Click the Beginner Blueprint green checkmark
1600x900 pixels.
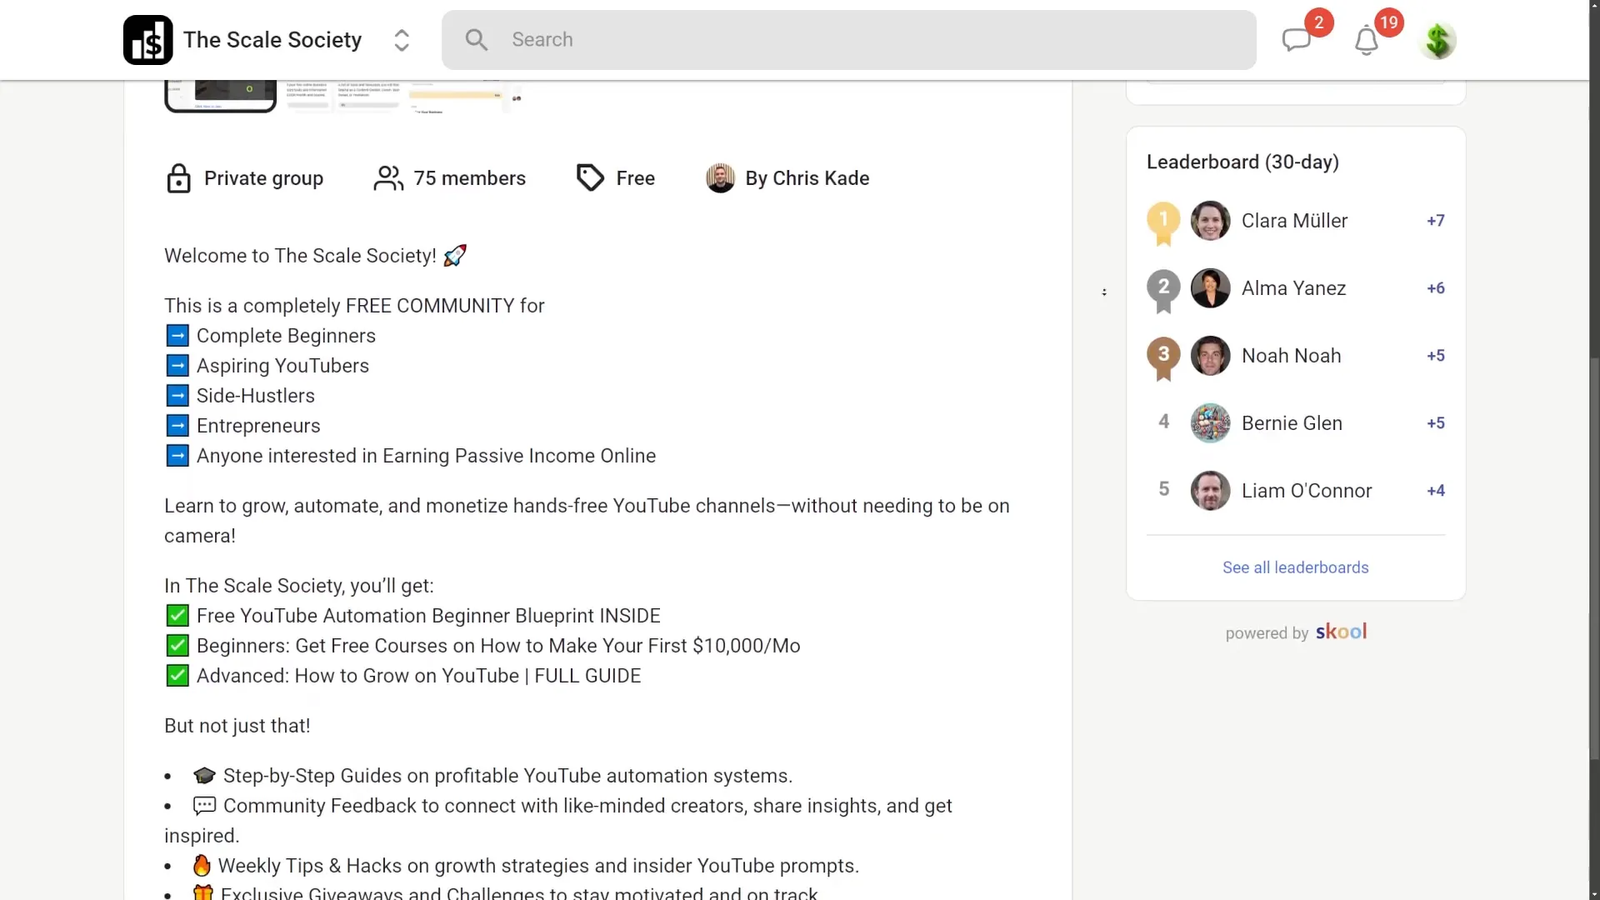(x=177, y=615)
